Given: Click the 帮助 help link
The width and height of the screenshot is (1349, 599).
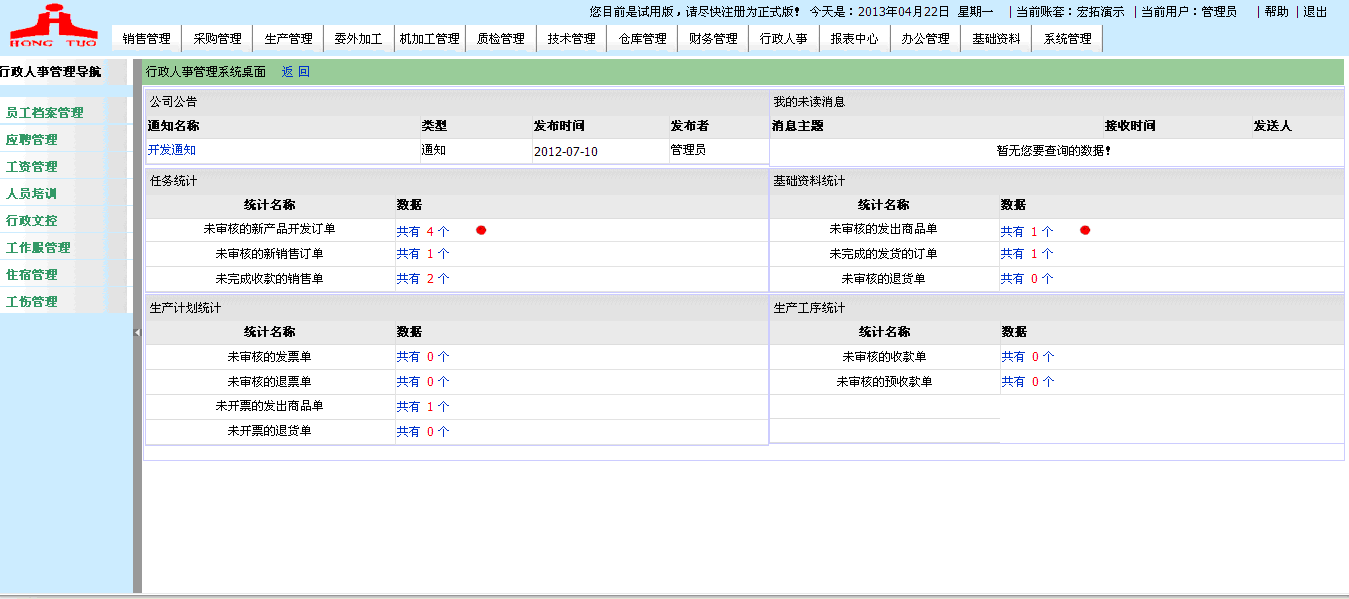Looking at the screenshot, I should 1276,12.
